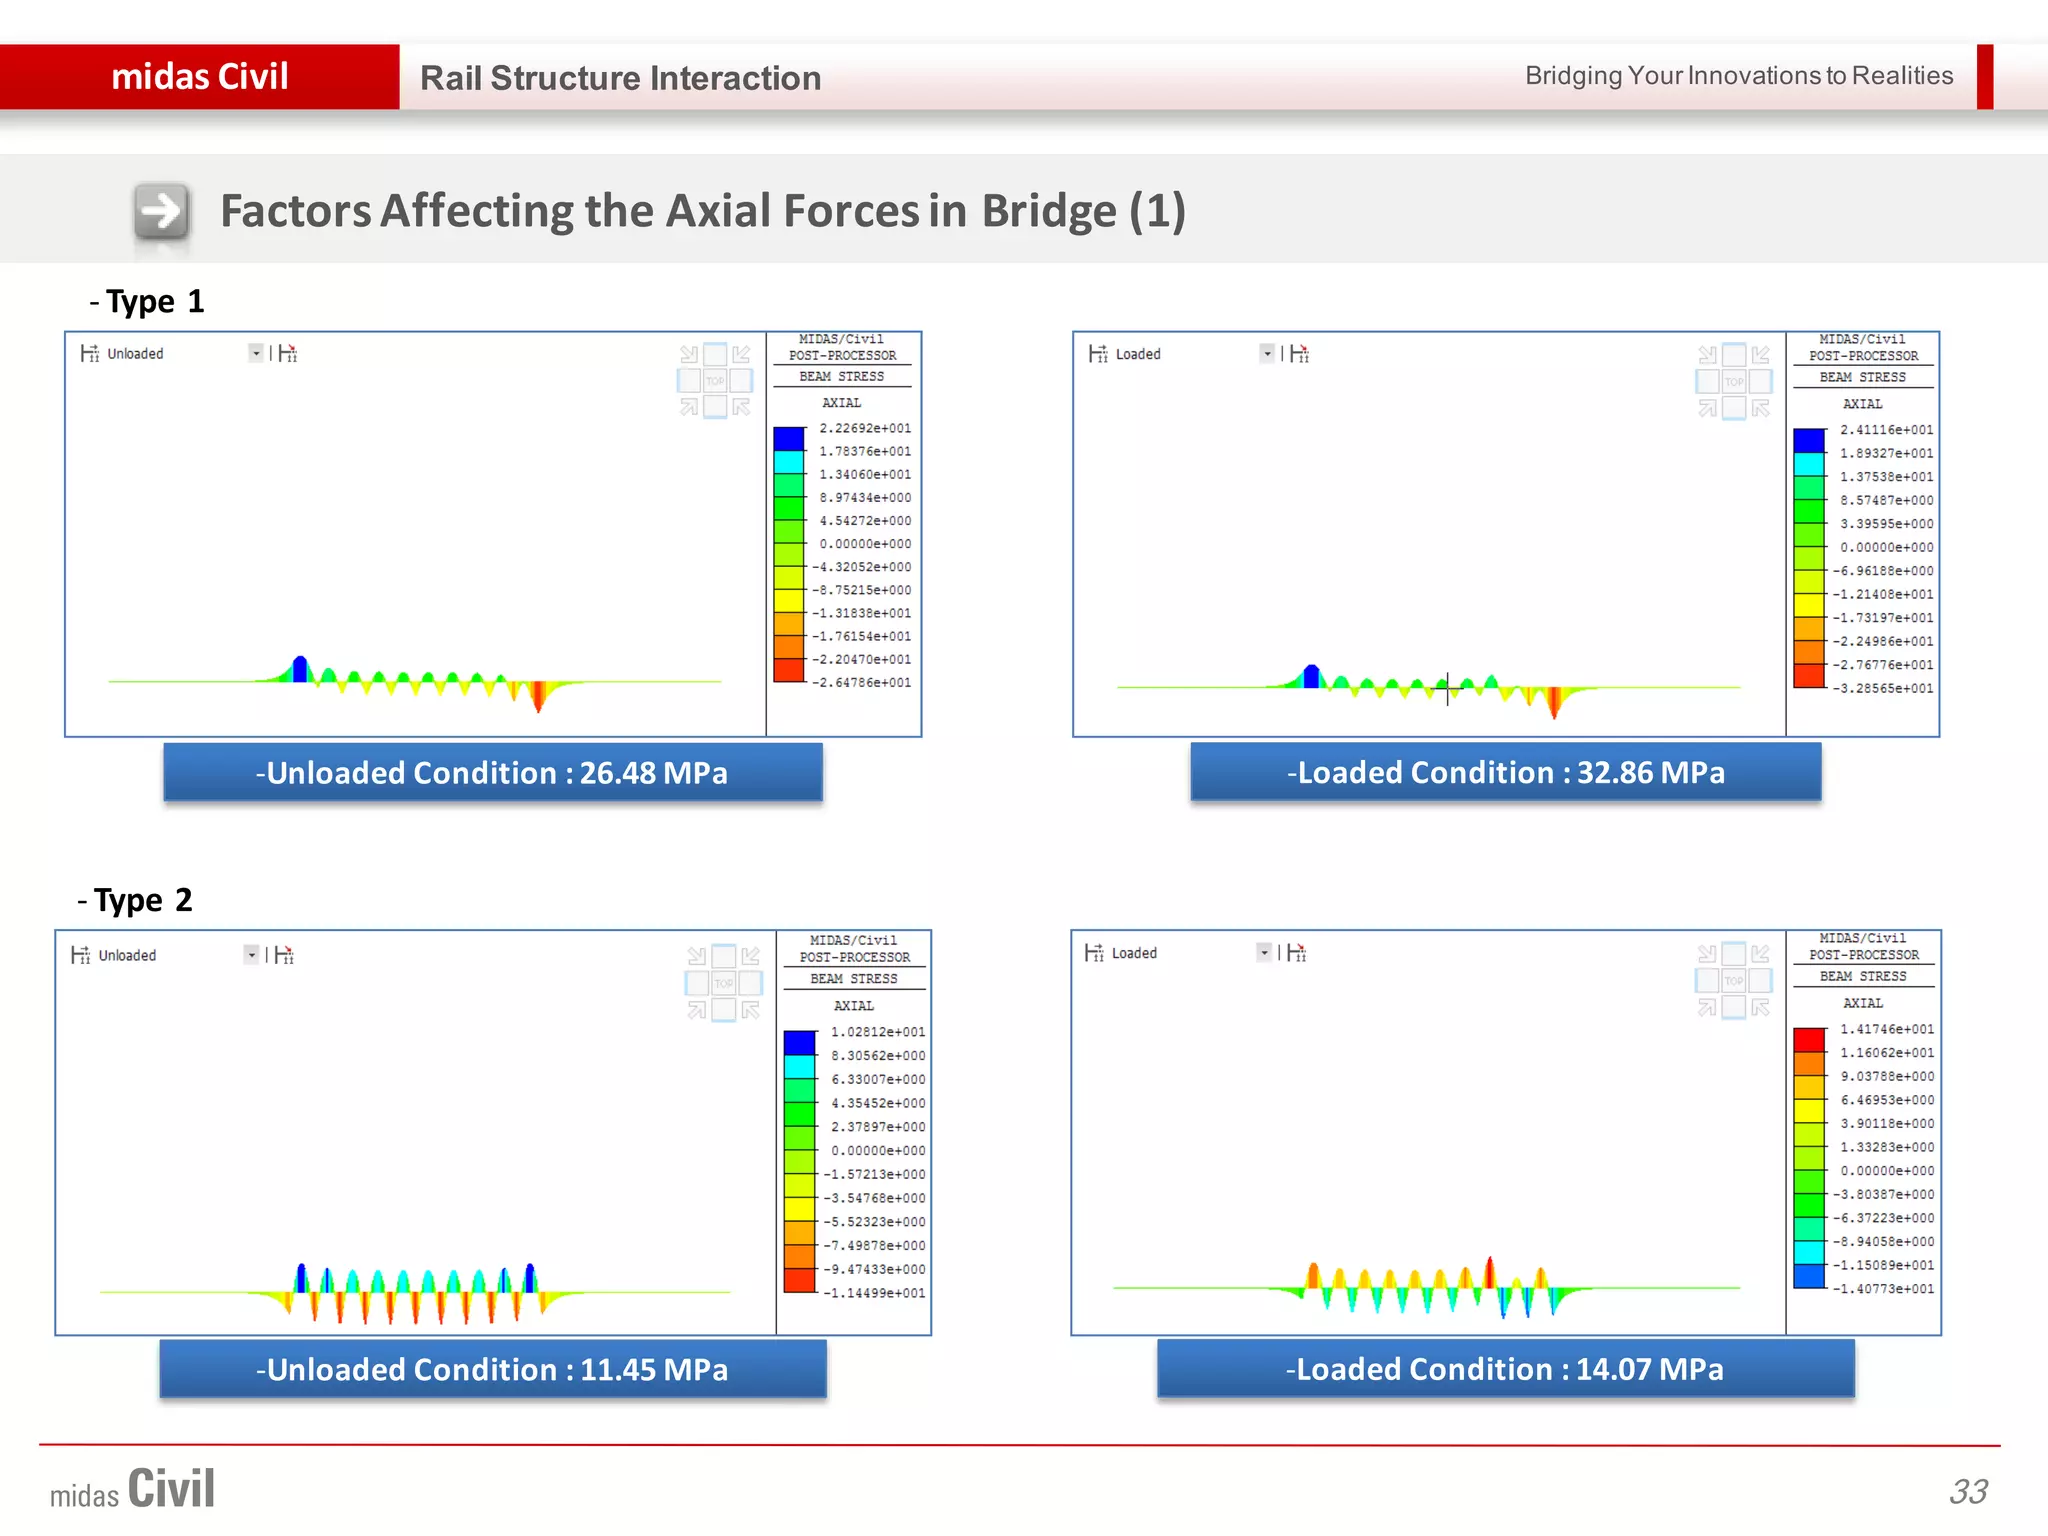The height and width of the screenshot is (1536, 2048).
Task: Click stage toolbar icon right of Type 1 Unloaded dropdown
Action: pyautogui.click(x=288, y=353)
